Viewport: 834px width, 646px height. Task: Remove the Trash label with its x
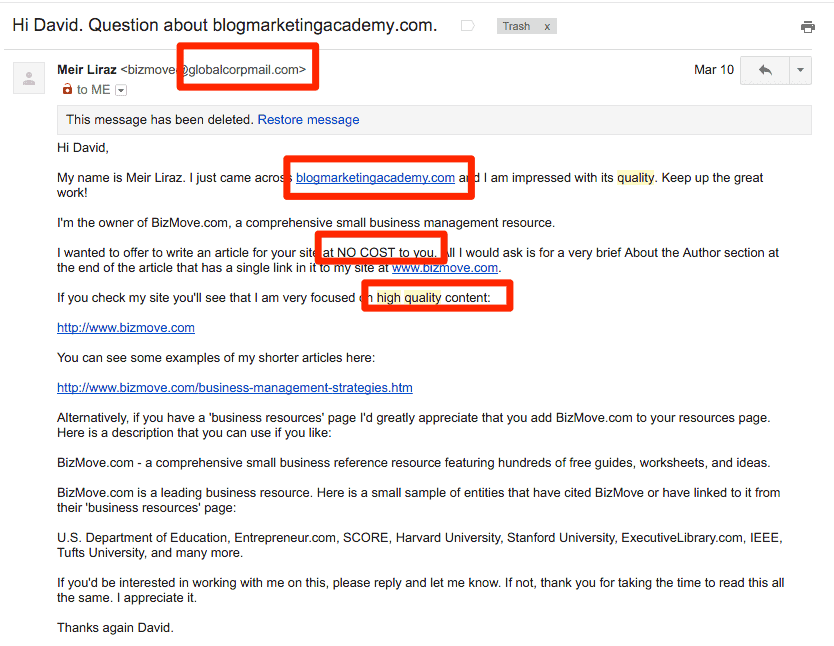tap(547, 27)
